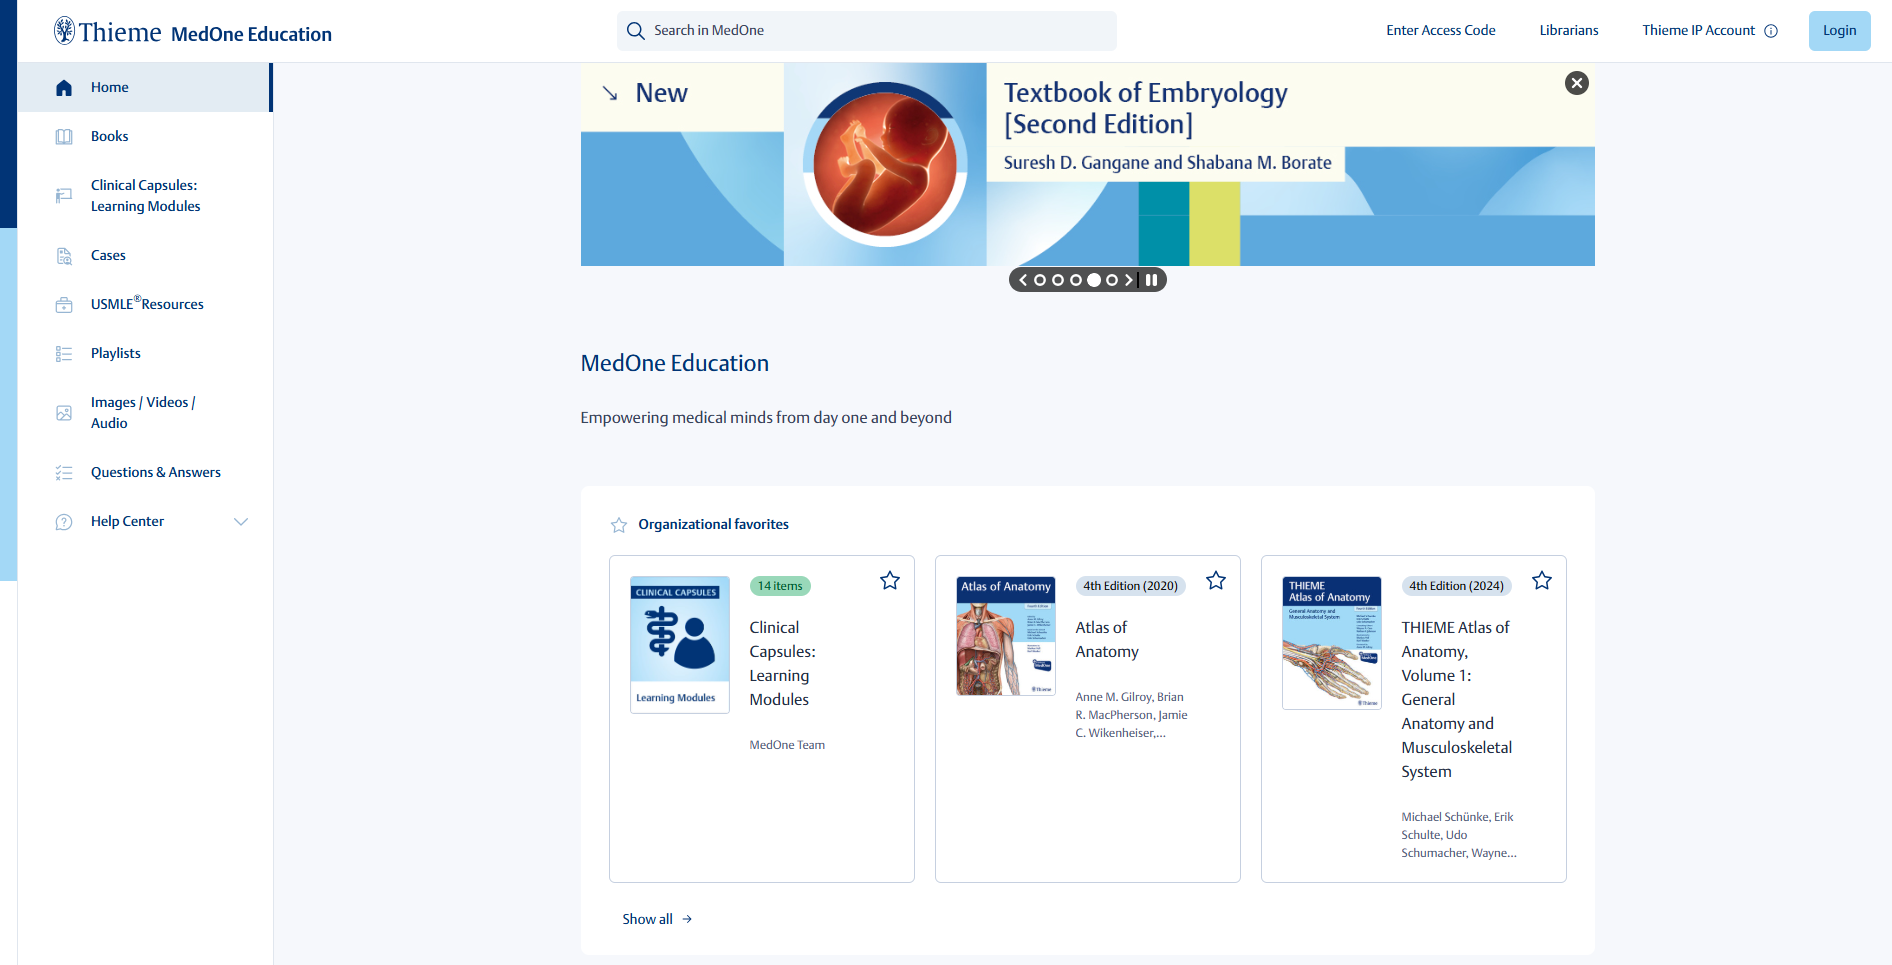Viewport: 1892px width, 965px height.
Task: Open USMLE Resources in the sidebar
Action: pyautogui.click(x=145, y=304)
